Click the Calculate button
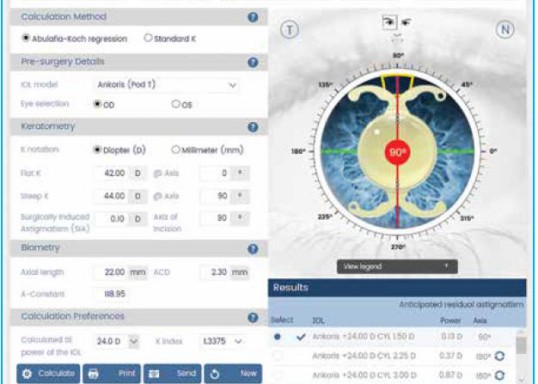Image resolution: width=538 pixels, height=384 pixels. click(x=48, y=373)
